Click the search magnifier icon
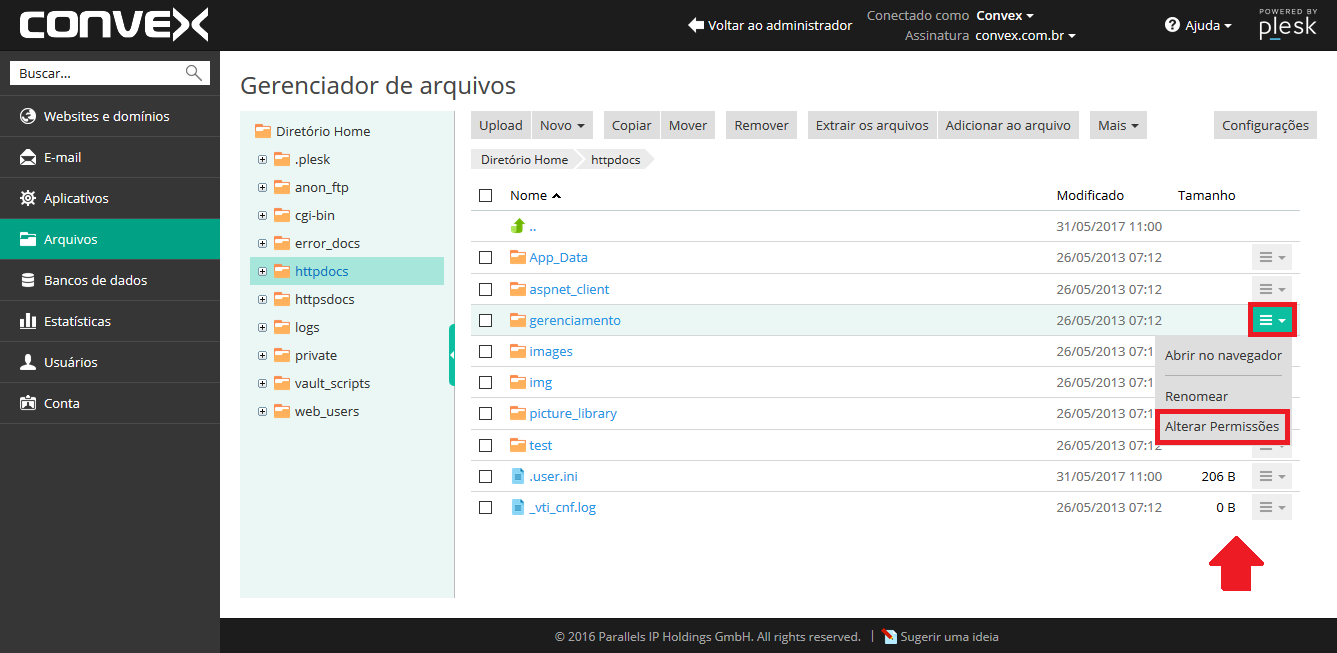This screenshot has height=653, width=1337. pos(194,73)
